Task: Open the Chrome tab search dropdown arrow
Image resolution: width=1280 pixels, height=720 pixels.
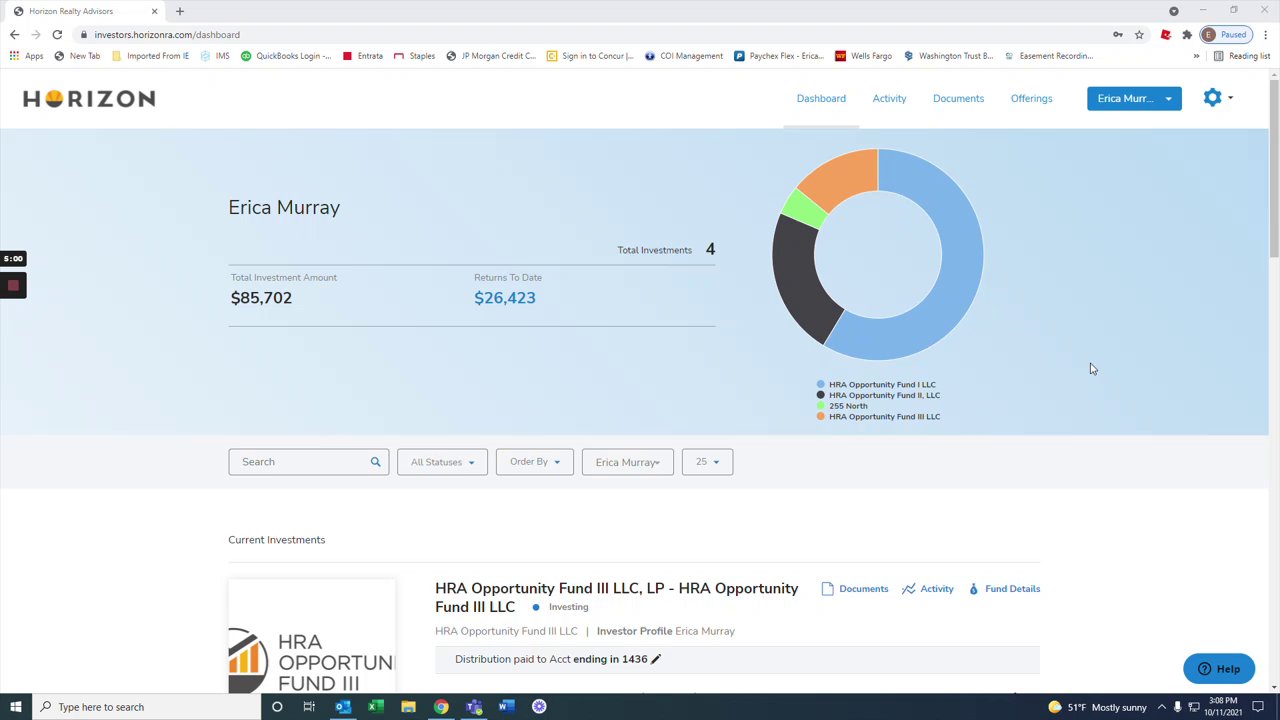Action: (1174, 11)
